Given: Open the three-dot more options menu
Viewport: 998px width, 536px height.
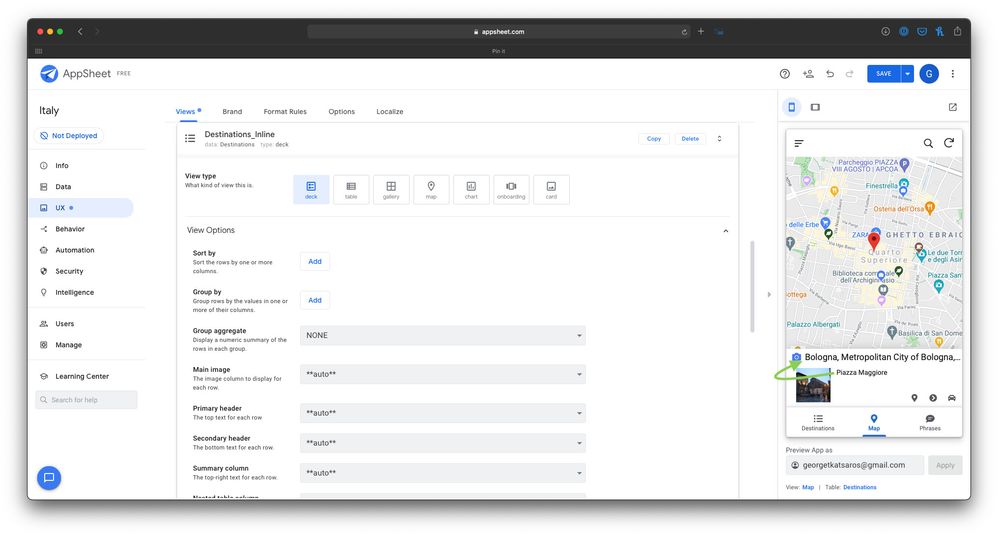Looking at the screenshot, I should (953, 74).
